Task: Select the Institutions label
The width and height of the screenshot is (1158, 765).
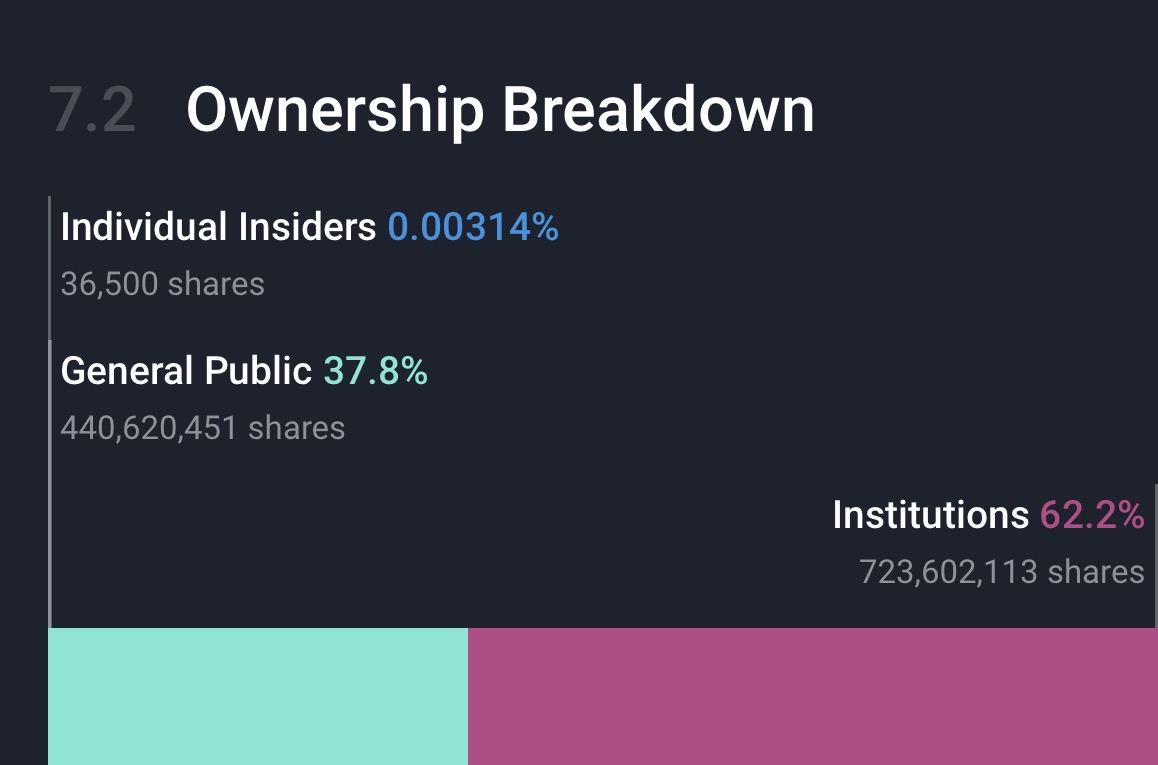Action: [930, 516]
